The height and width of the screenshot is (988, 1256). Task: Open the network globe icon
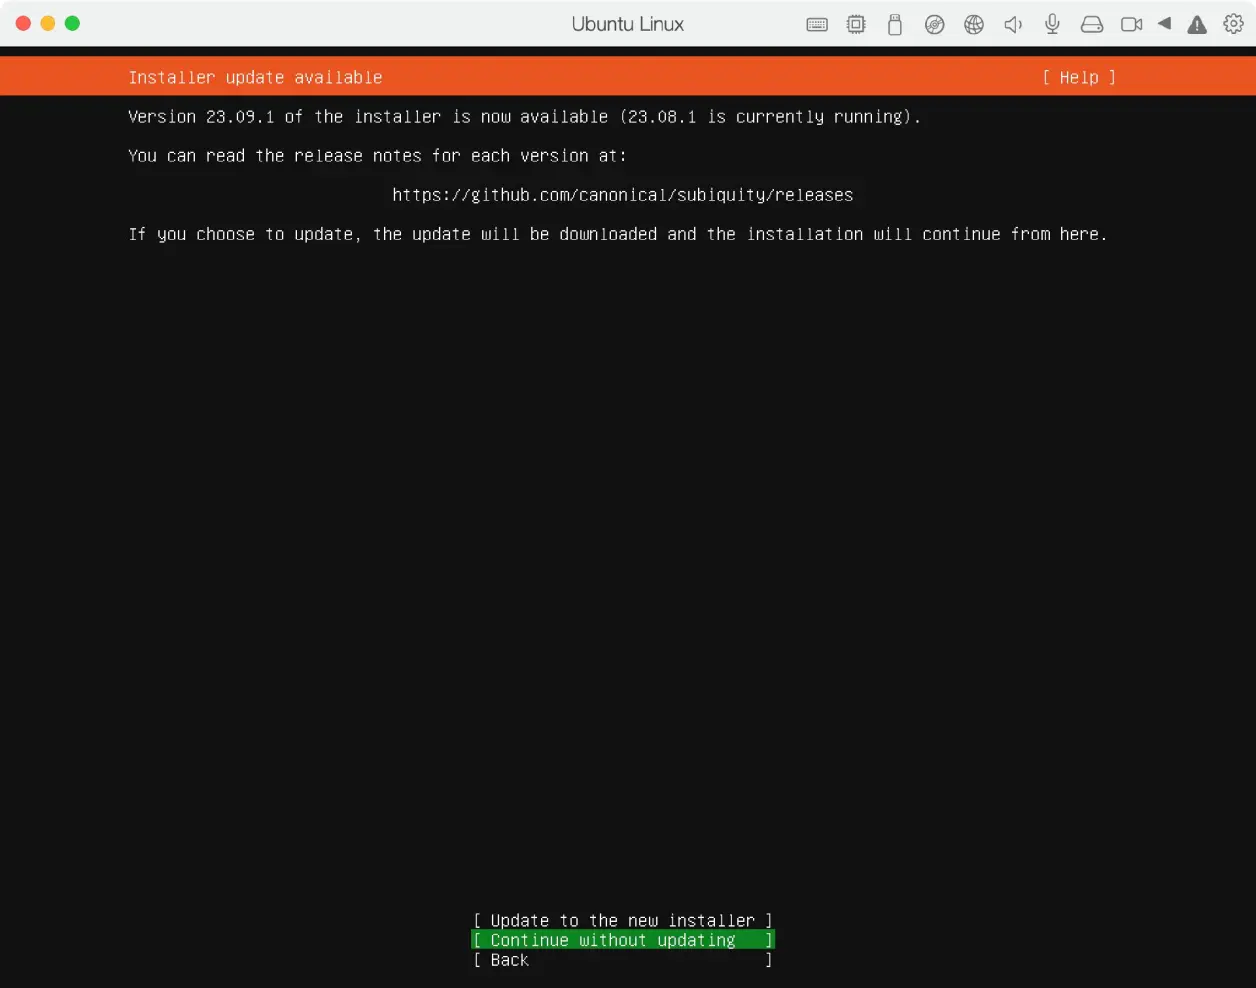[x=974, y=24]
